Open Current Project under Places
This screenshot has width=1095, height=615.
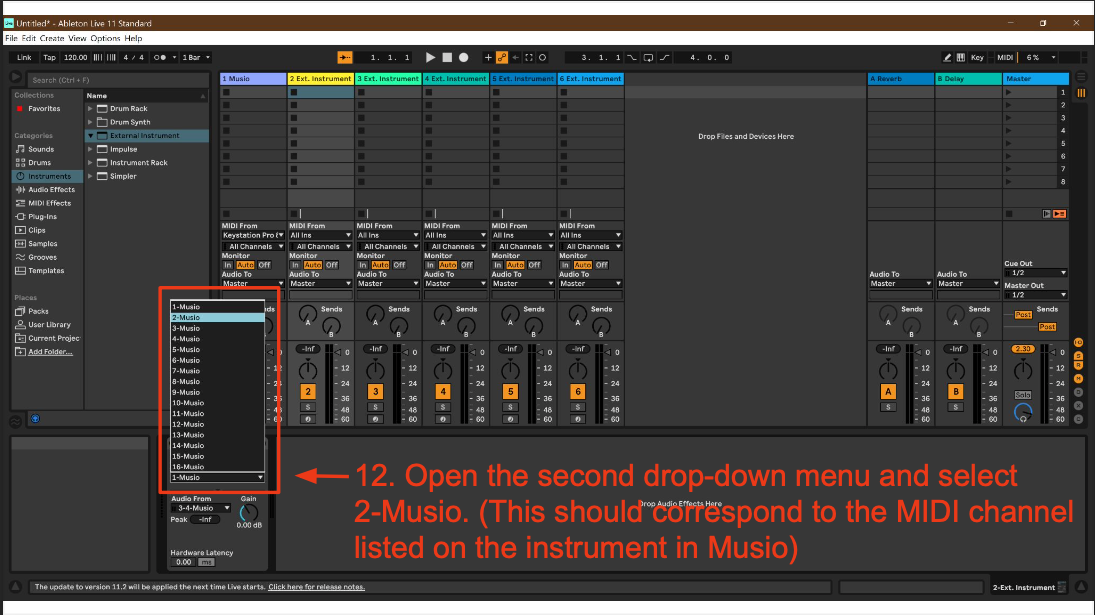(x=53, y=338)
